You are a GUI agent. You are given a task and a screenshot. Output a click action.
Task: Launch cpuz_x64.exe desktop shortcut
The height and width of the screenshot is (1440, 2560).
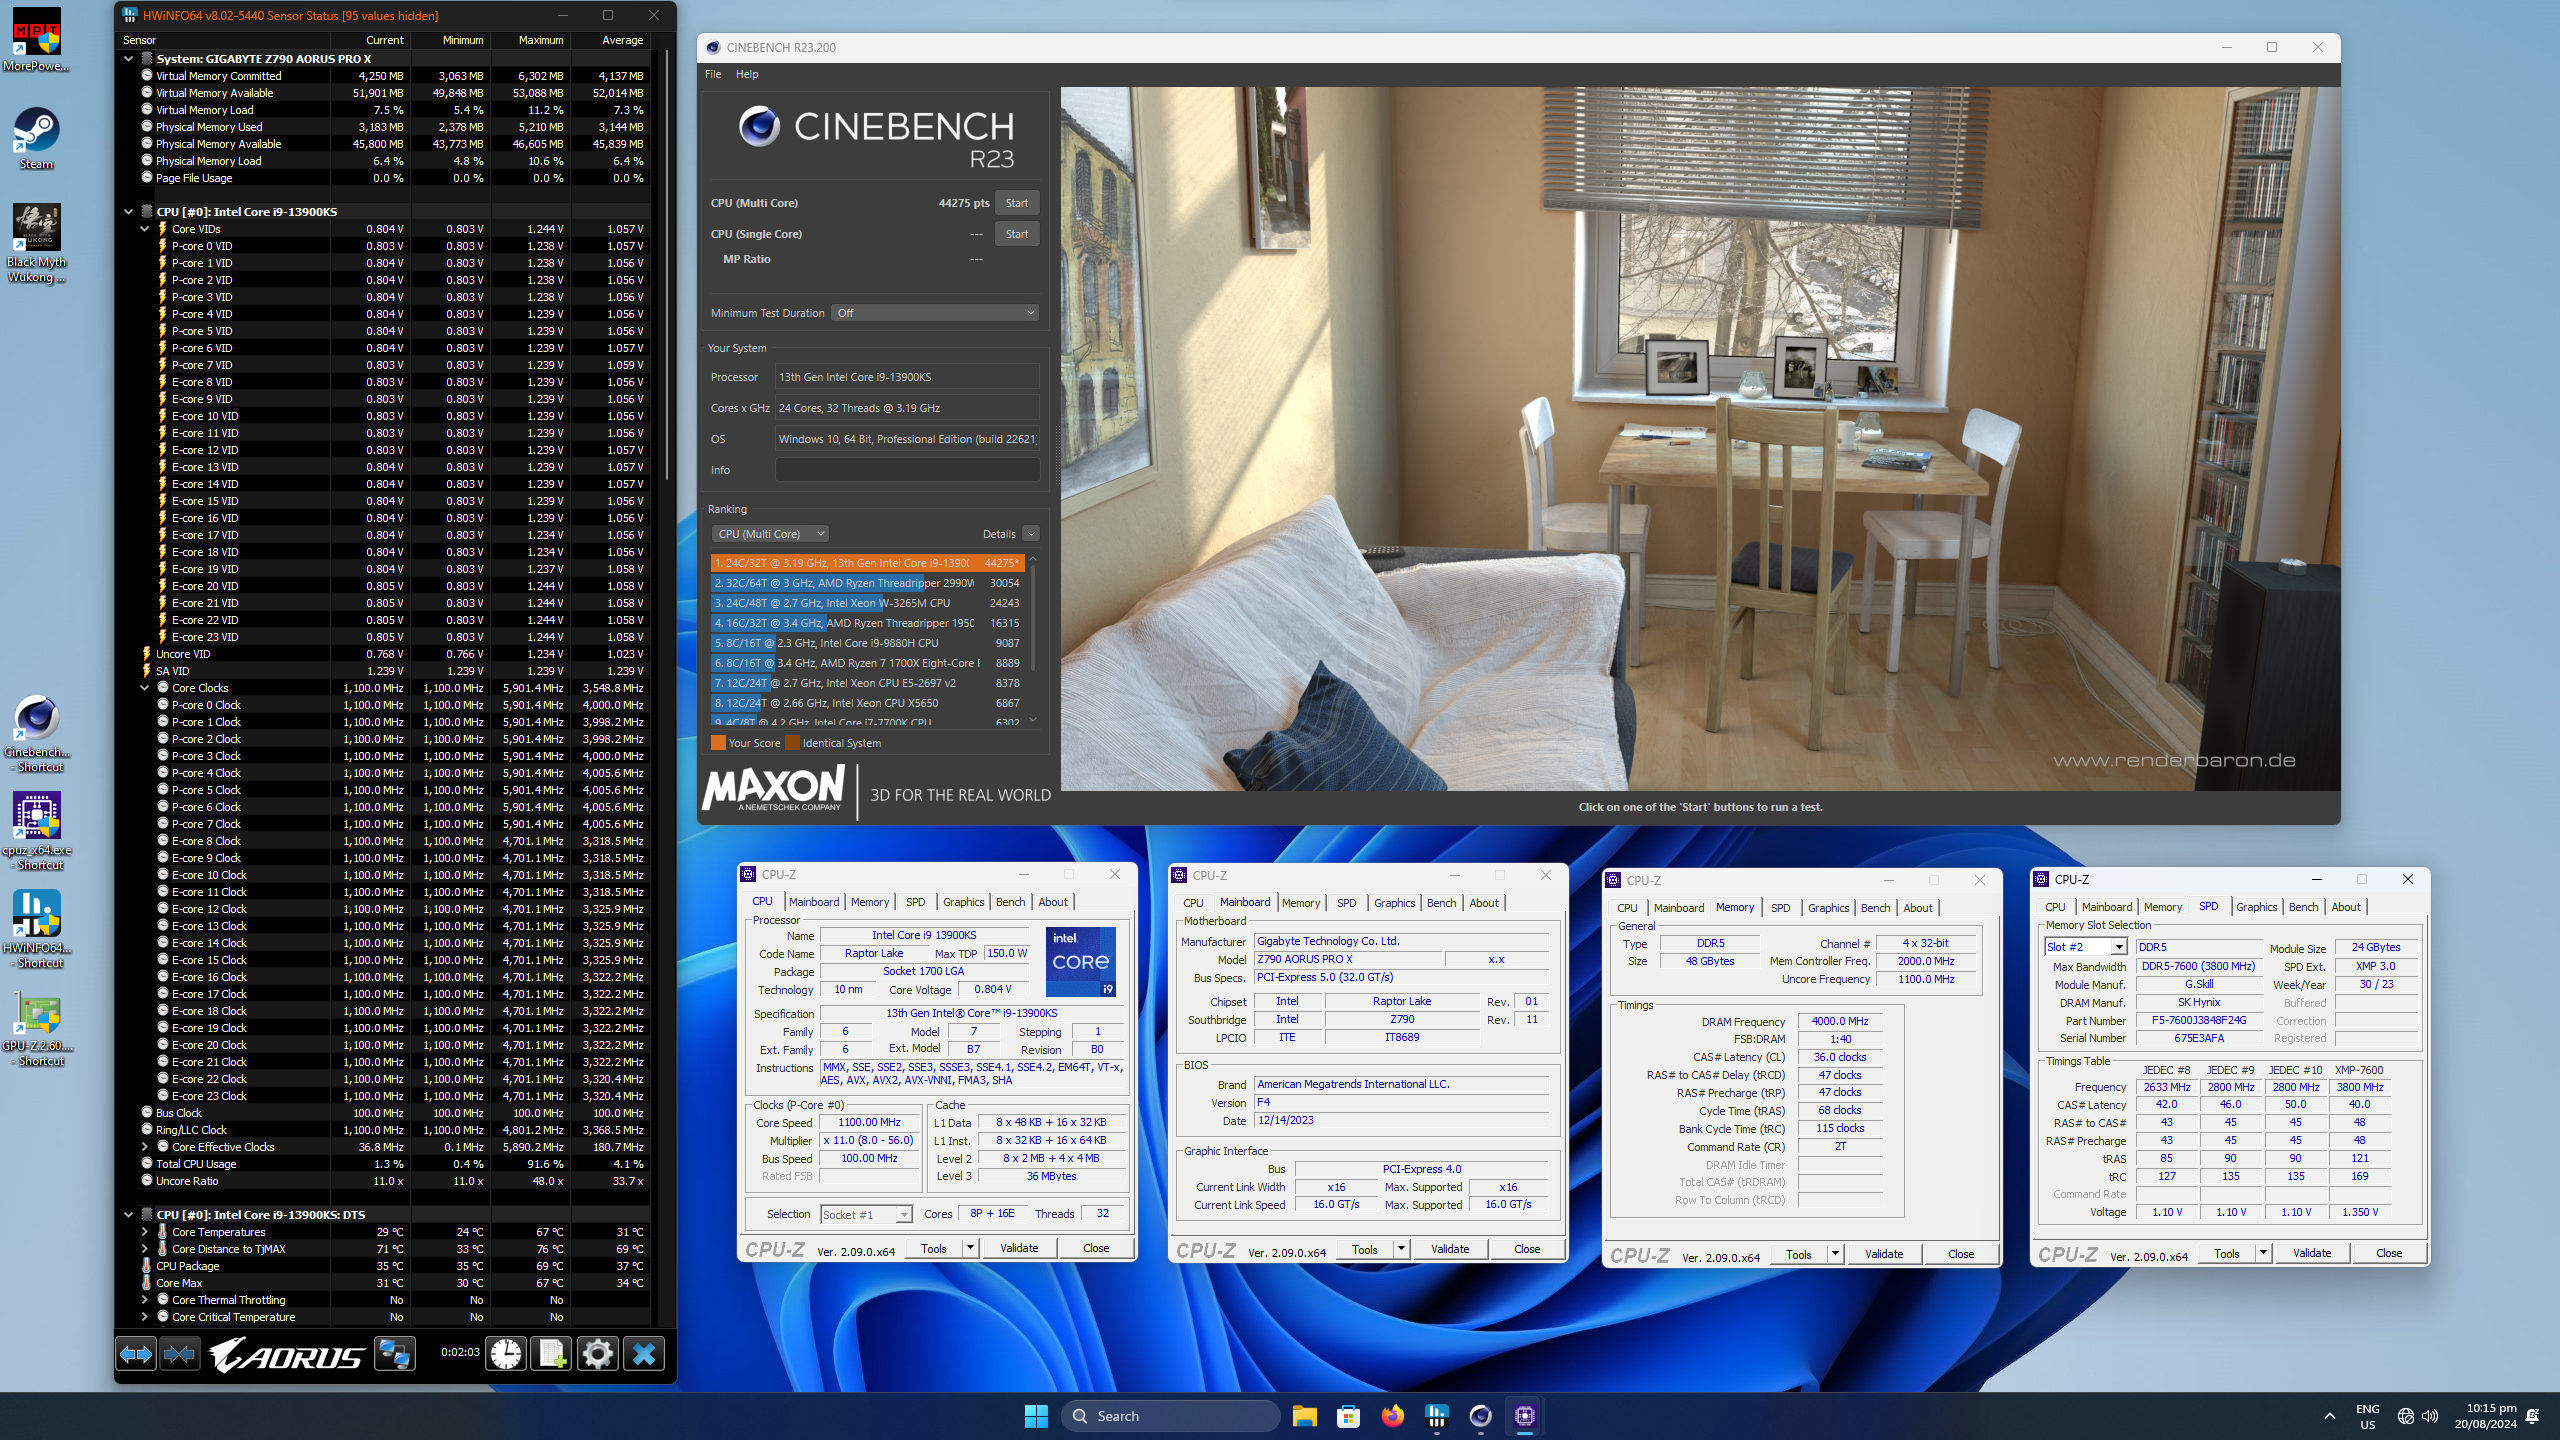click(38, 831)
